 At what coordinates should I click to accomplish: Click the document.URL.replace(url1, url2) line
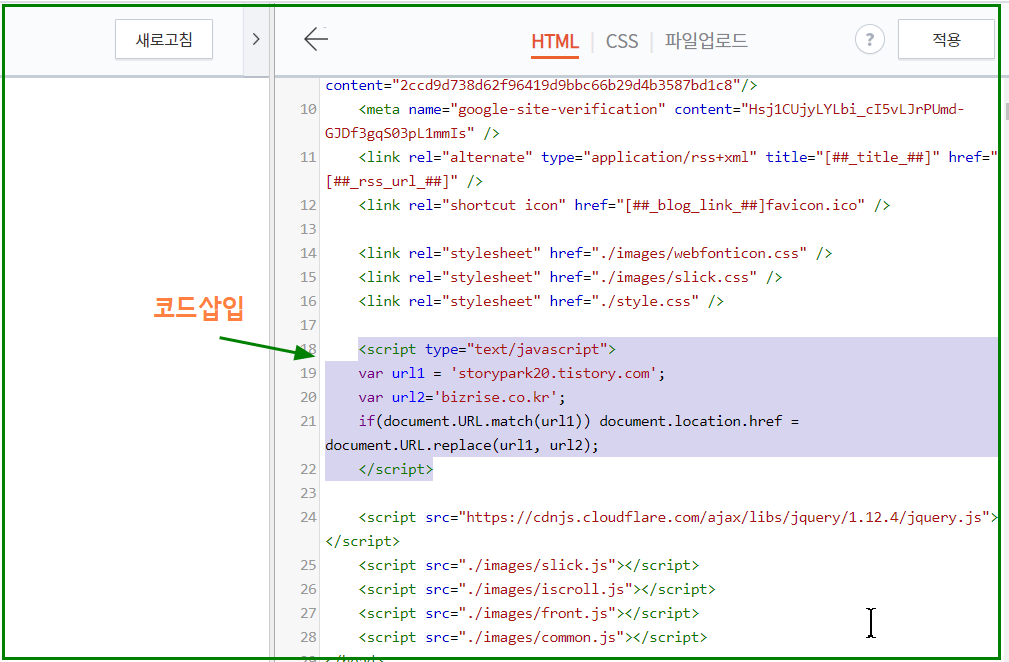coord(462,445)
